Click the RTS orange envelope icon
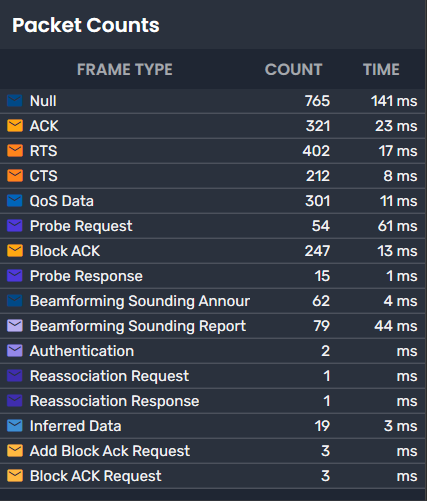Viewport: 427px width, 501px height. pos(15,151)
